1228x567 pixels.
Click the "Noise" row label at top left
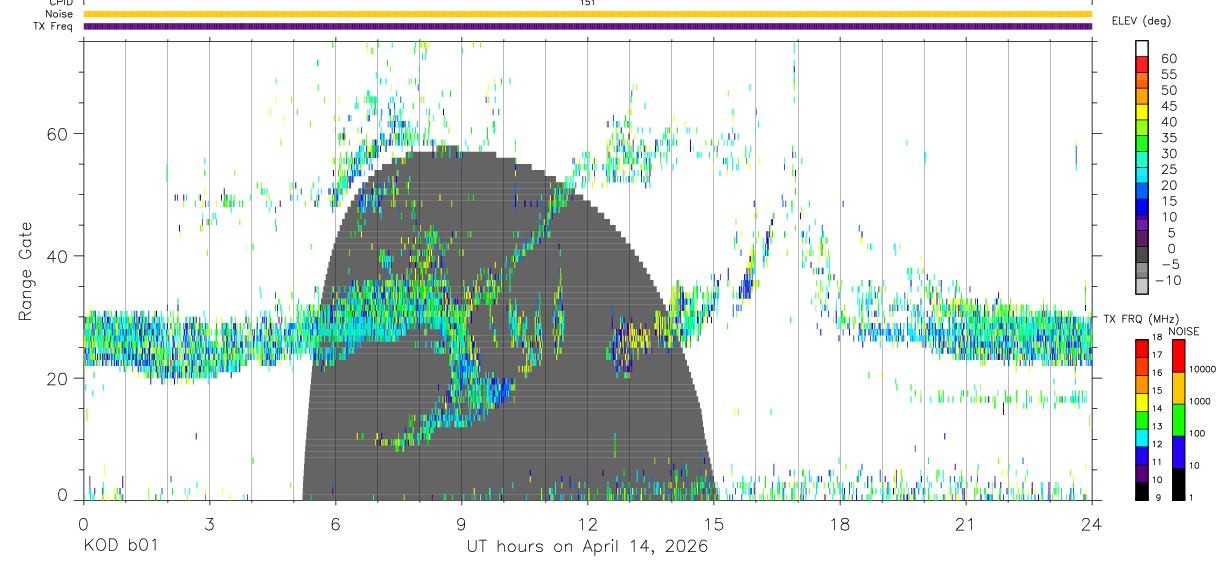[x=60, y=14]
